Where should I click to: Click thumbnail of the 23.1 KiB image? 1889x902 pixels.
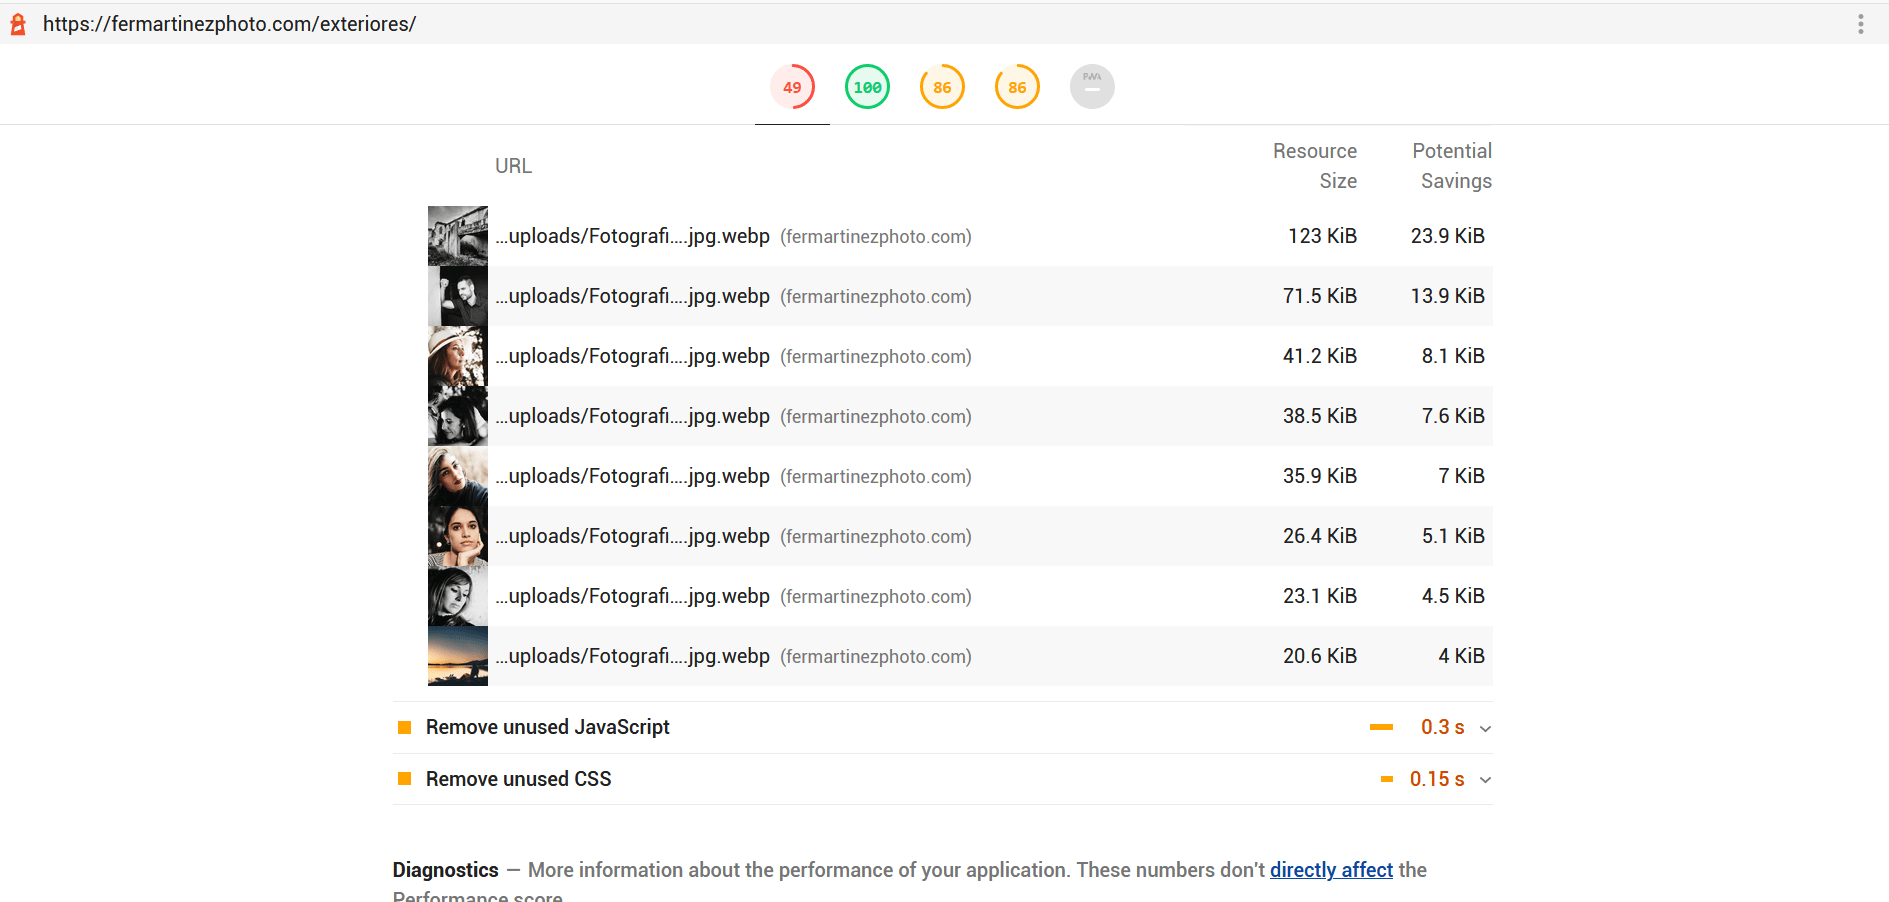458,596
